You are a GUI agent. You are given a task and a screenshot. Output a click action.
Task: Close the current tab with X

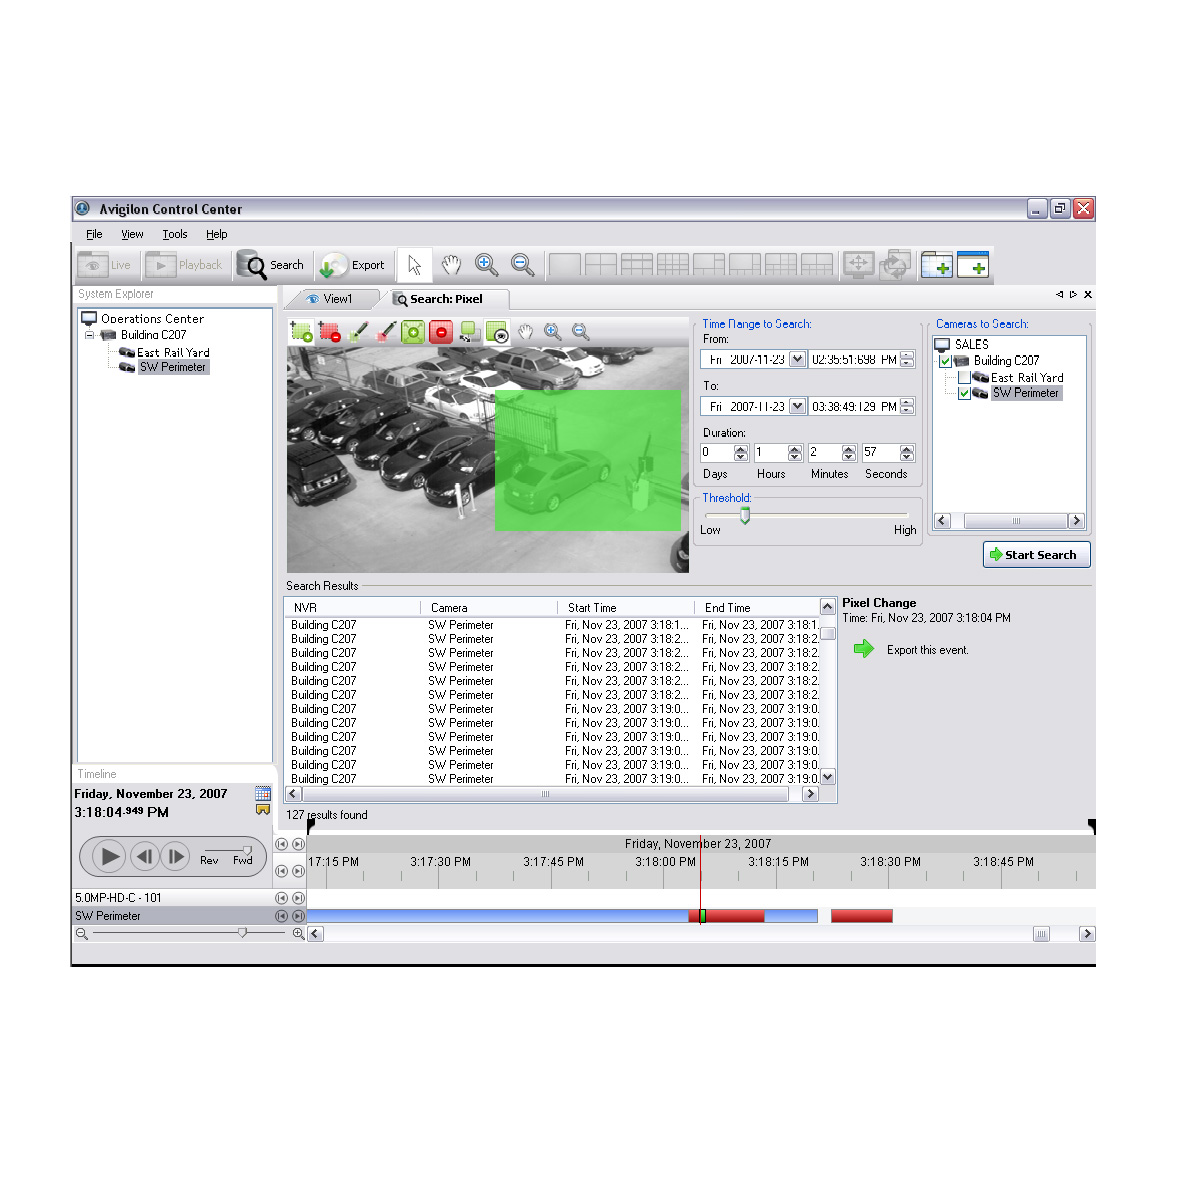1088,295
